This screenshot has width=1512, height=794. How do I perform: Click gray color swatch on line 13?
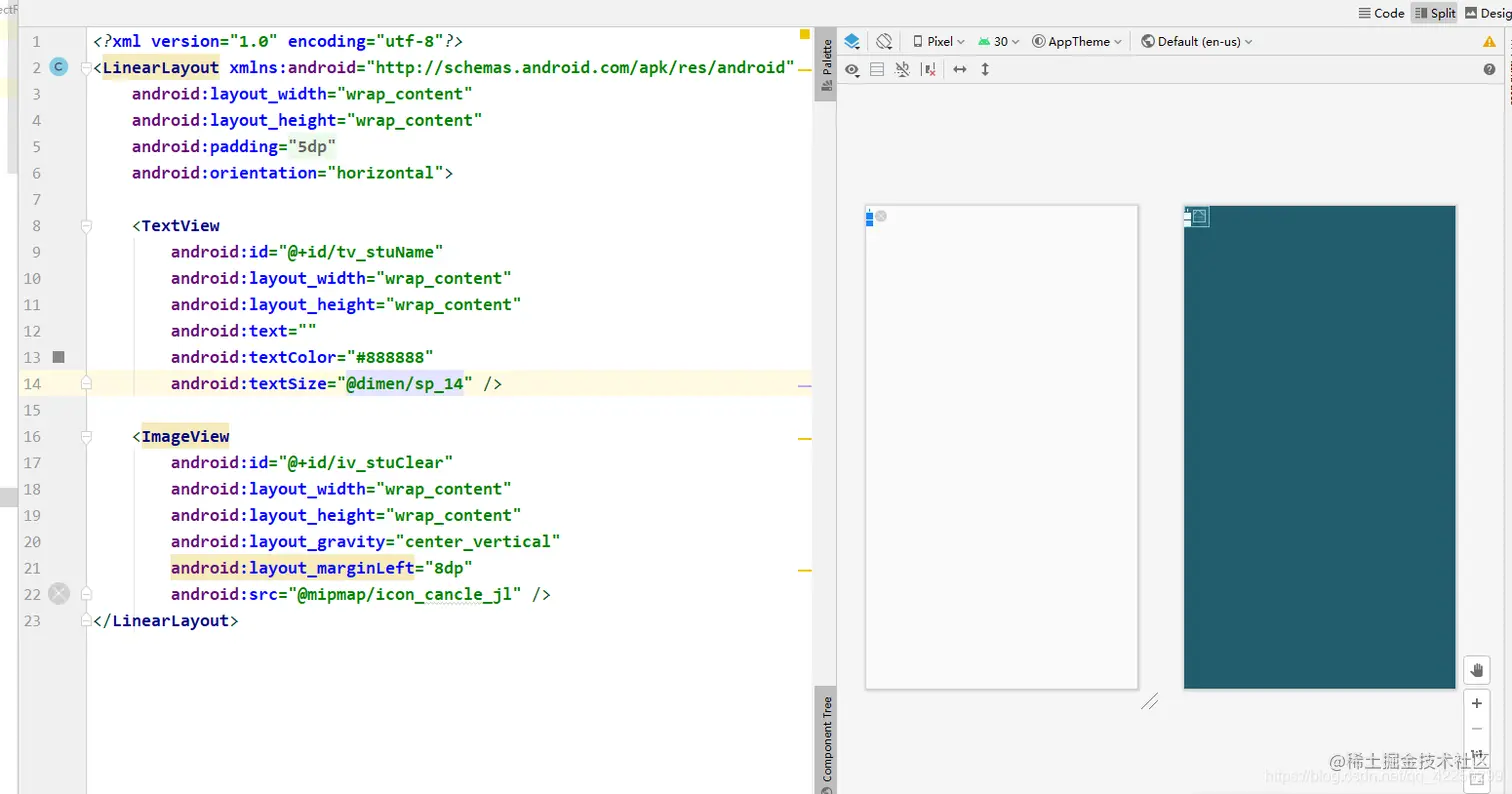(58, 357)
